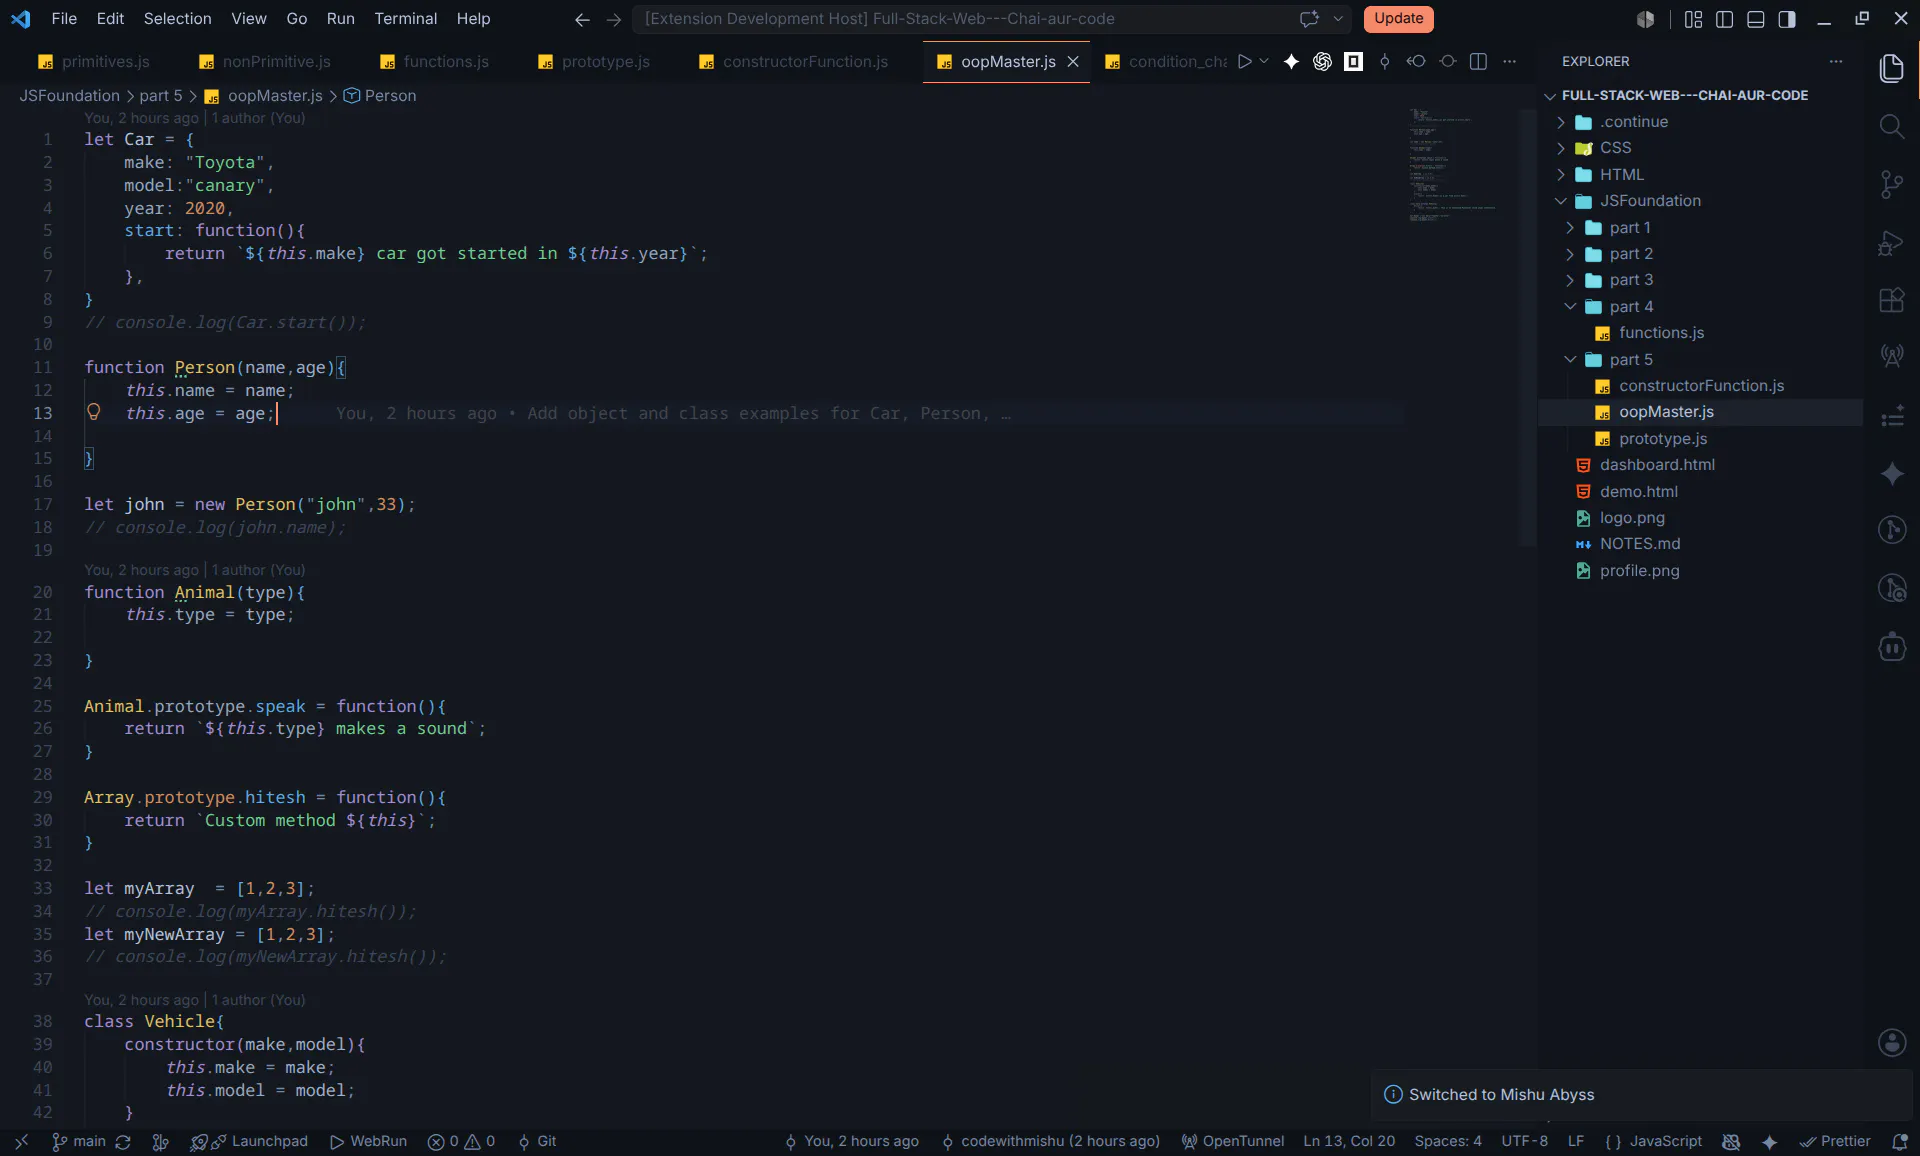
Task: Click the Prettier status item
Action: coord(1835,1142)
